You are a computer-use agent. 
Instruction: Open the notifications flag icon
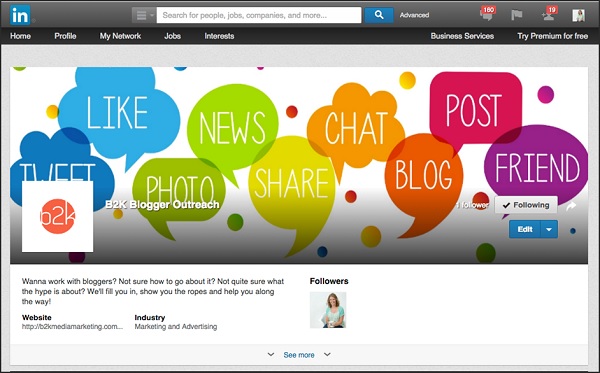pos(517,15)
